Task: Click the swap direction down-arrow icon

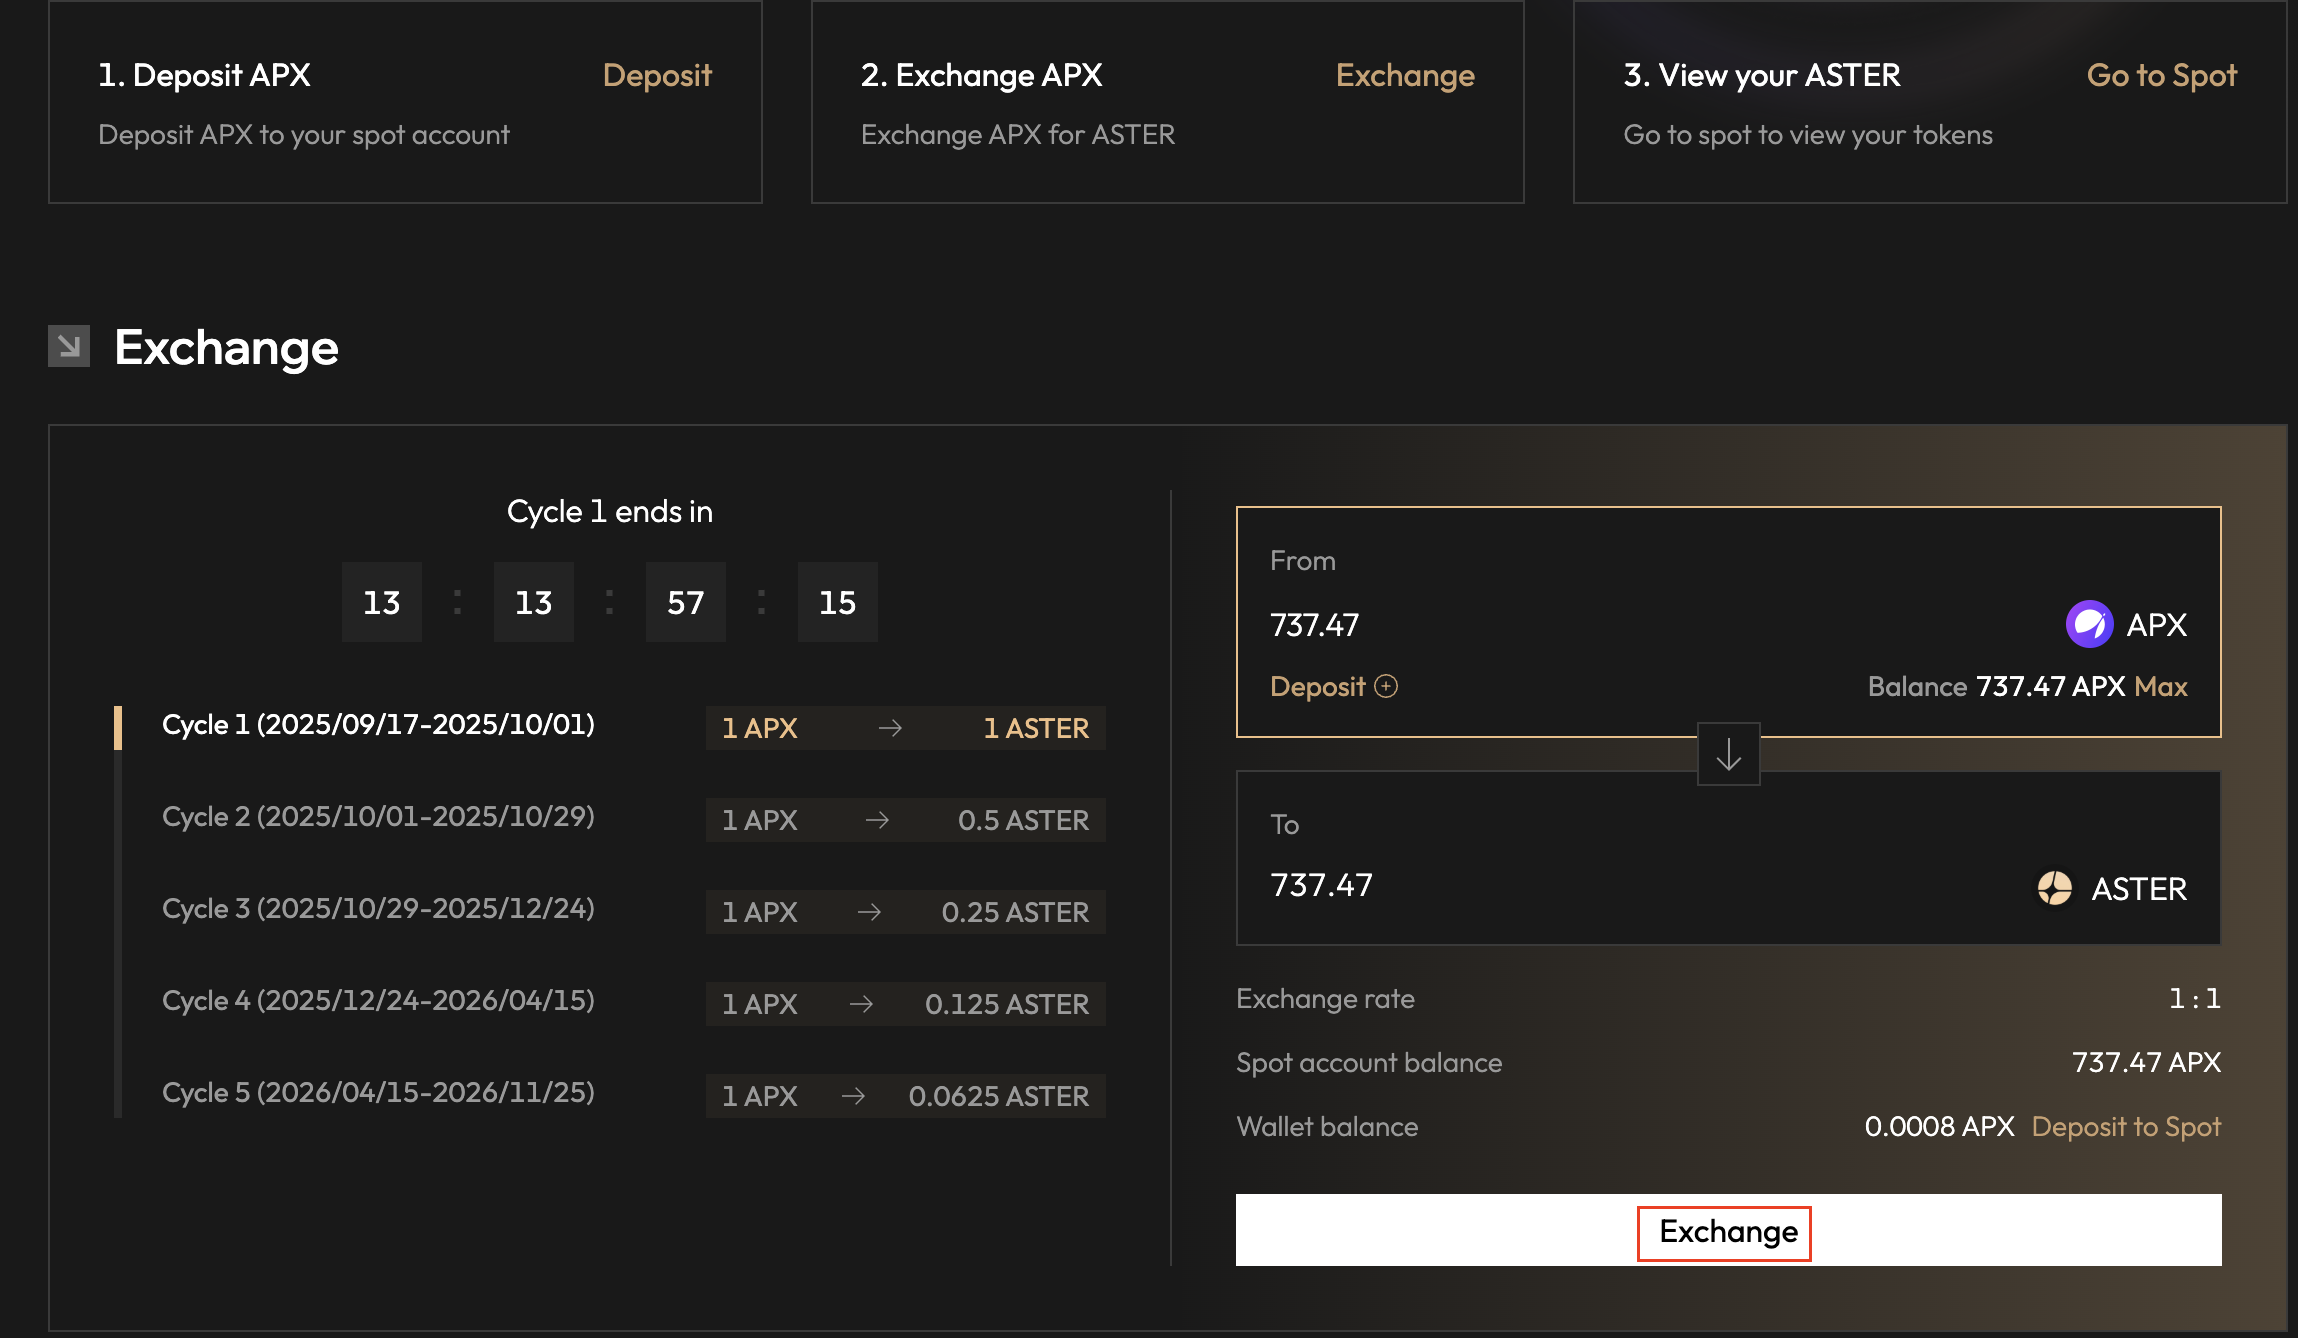Action: coord(1728,755)
